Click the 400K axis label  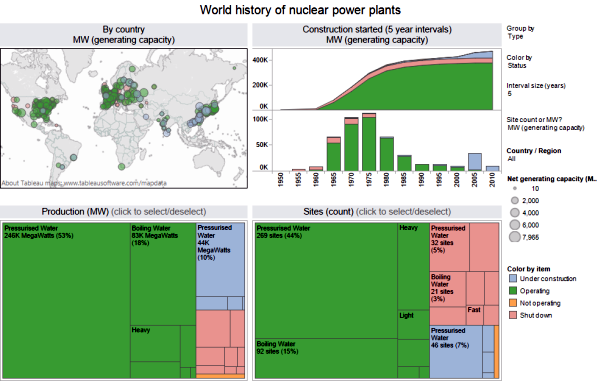point(260,60)
